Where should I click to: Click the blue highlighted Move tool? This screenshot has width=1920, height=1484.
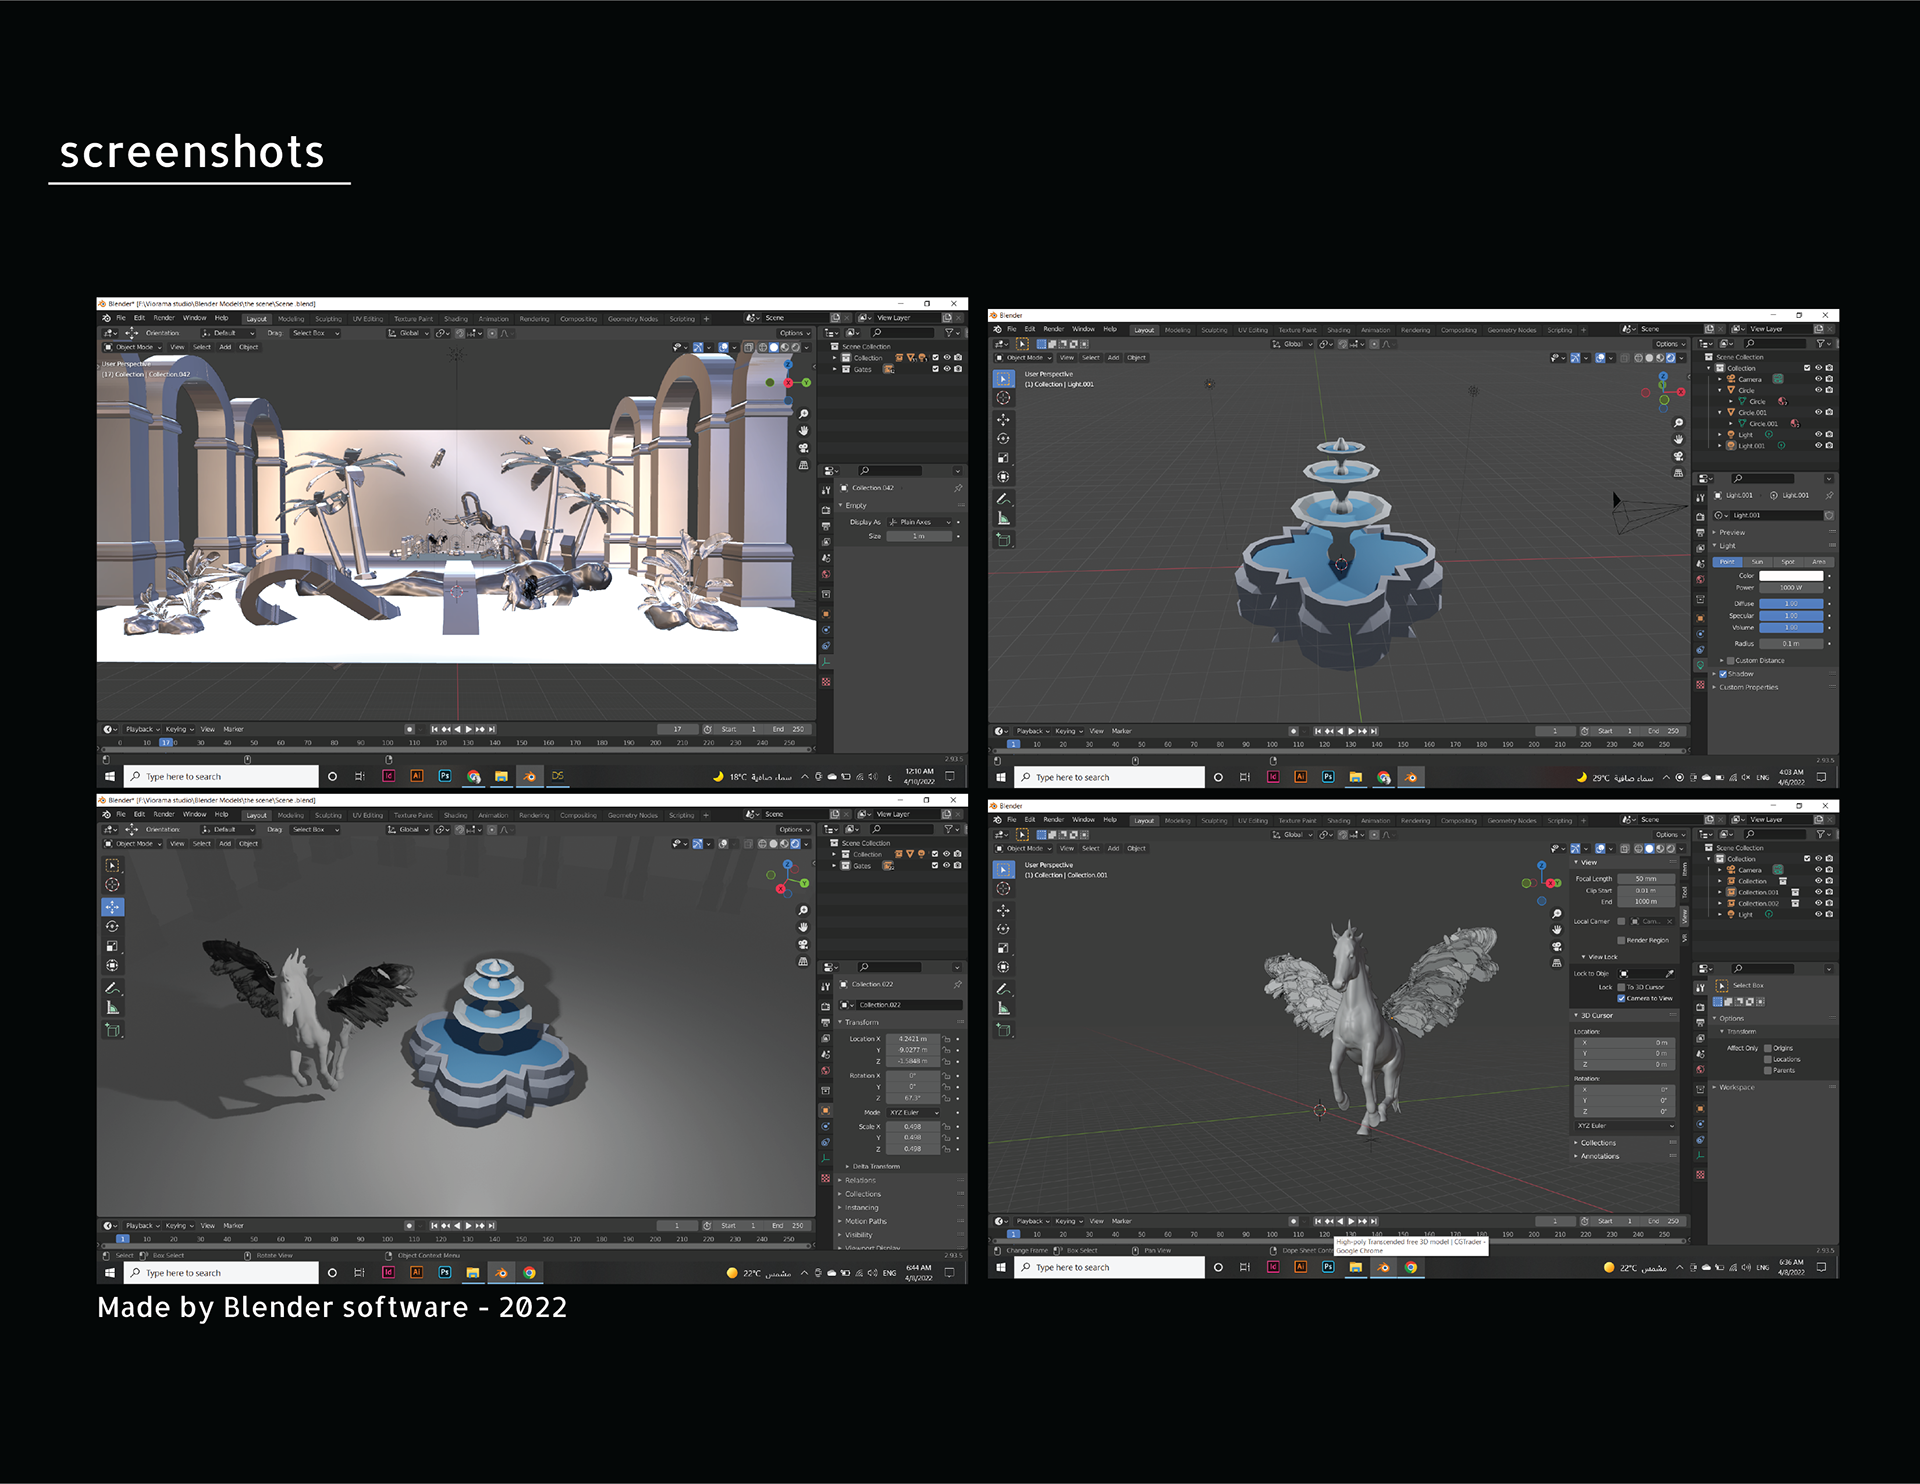112,907
